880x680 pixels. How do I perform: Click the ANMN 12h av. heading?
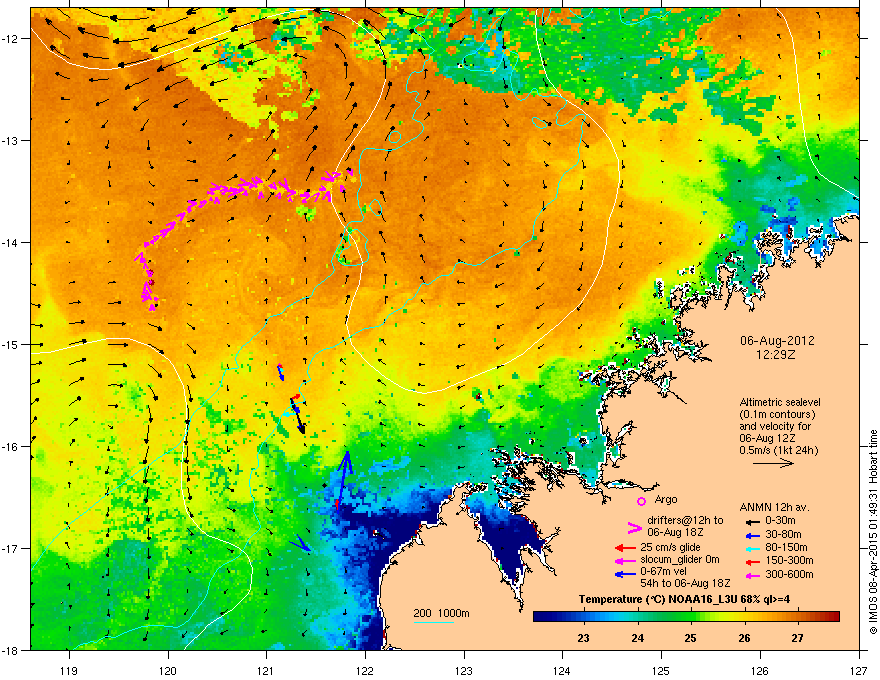pyautogui.click(x=774, y=507)
